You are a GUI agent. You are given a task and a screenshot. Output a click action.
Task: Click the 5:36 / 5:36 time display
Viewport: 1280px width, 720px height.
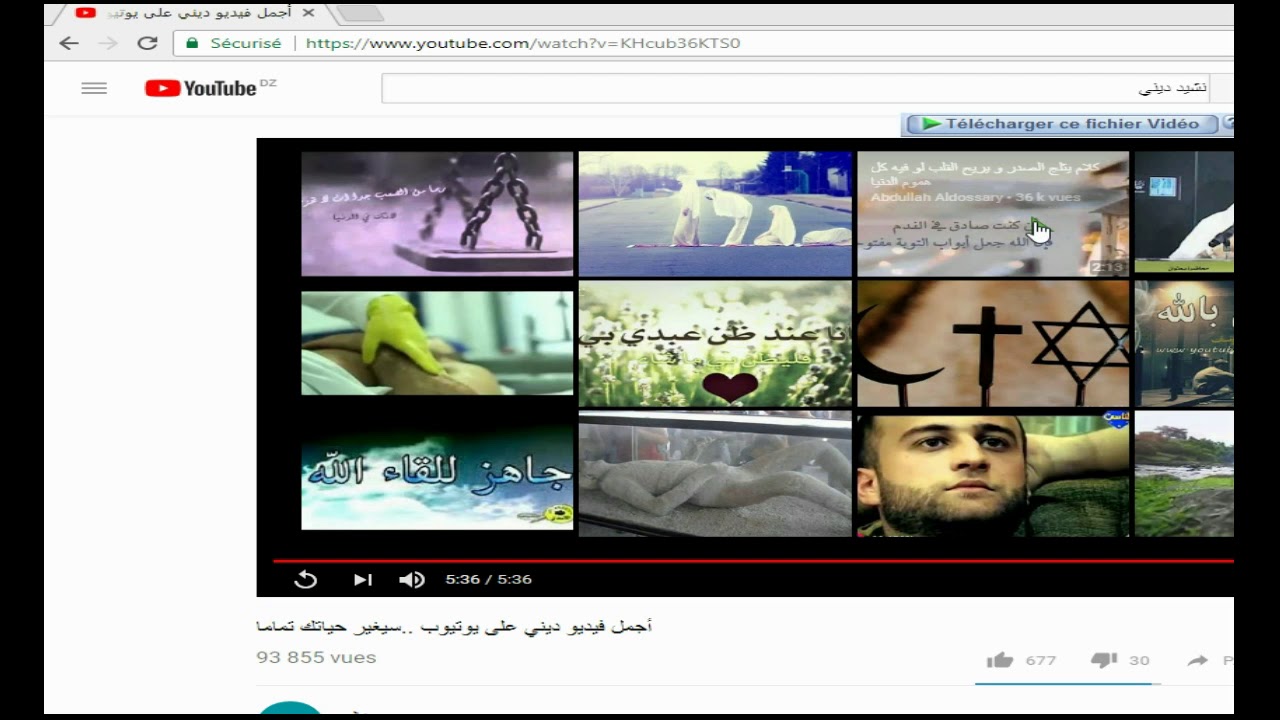[x=489, y=579]
